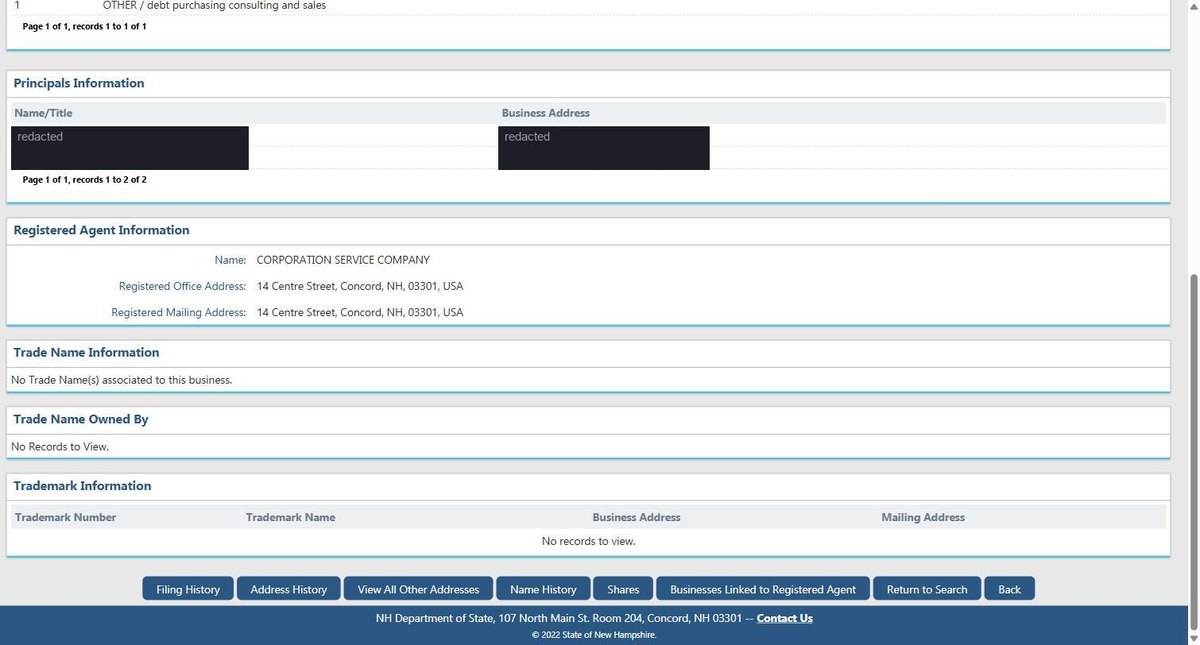This screenshot has height=645, width=1200.
Task: Click the redacted business address cell
Action: click(x=604, y=148)
